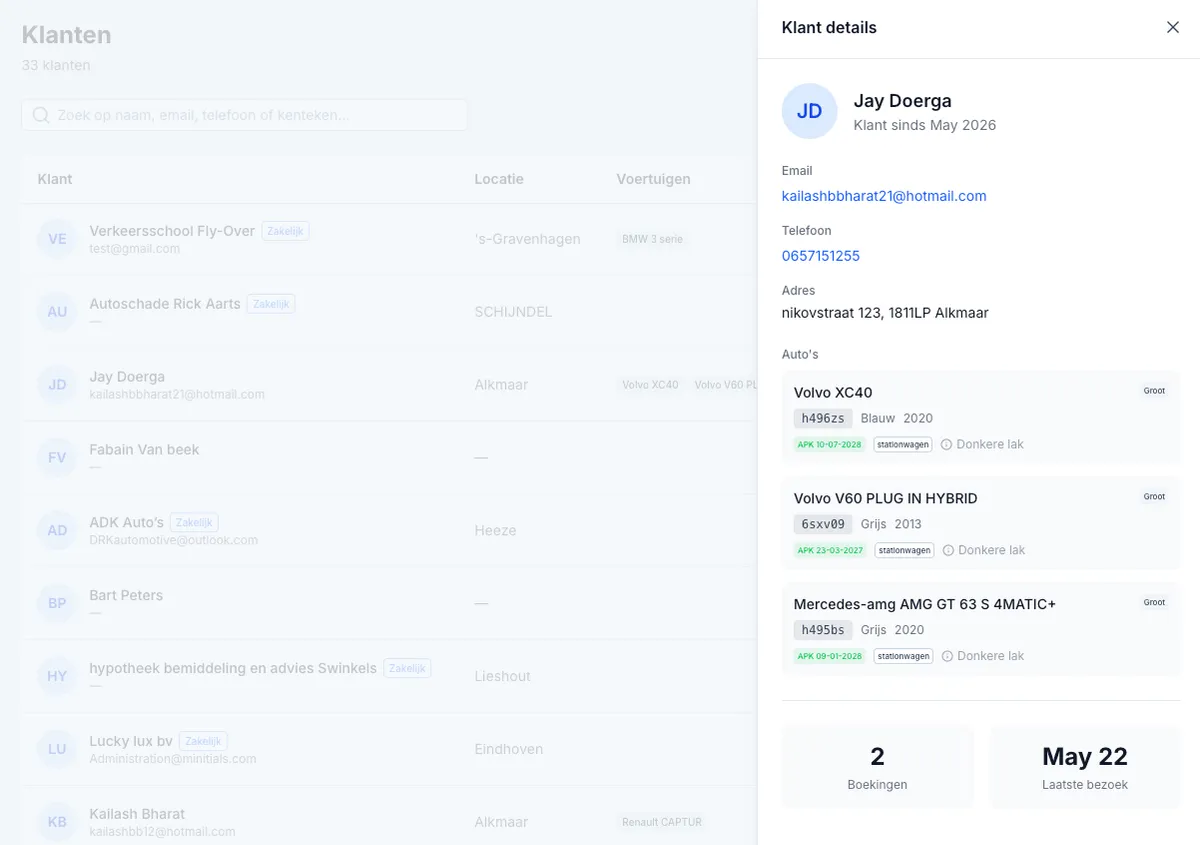Click the Zakelijk badge next to Verkeersschool Fly-Over

point(285,231)
